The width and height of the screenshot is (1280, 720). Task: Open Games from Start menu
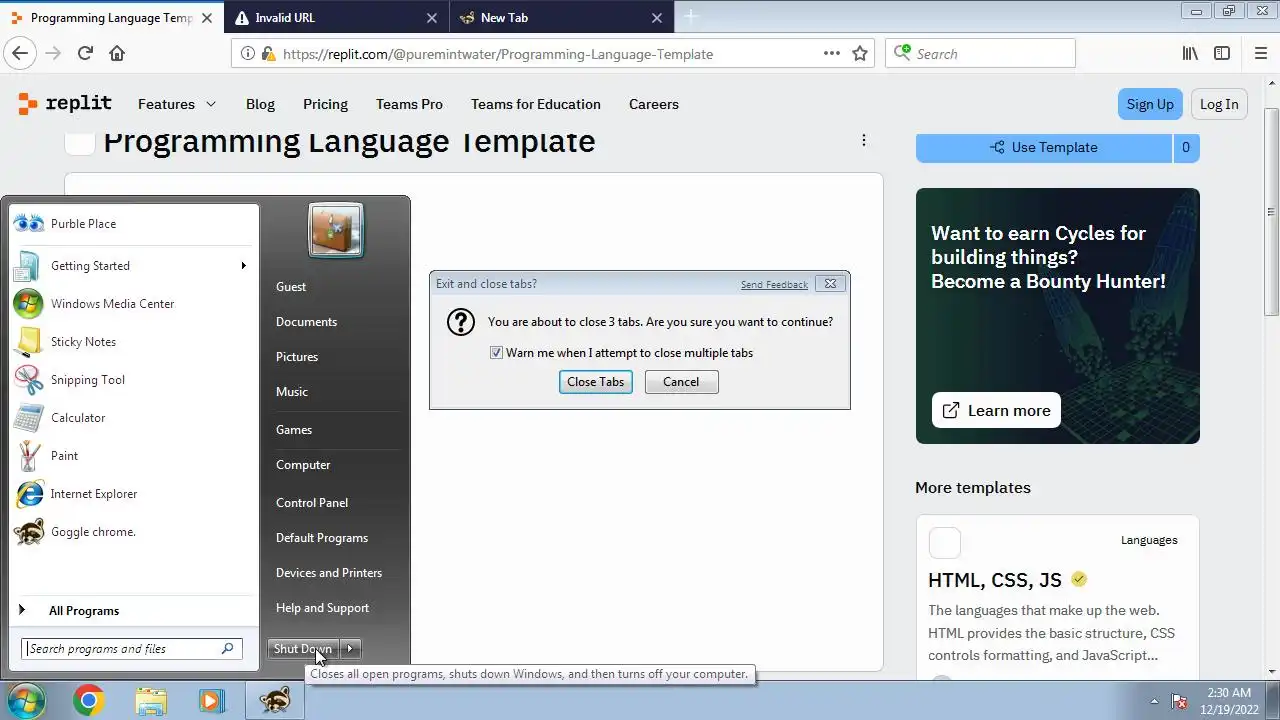[x=294, y=430]
